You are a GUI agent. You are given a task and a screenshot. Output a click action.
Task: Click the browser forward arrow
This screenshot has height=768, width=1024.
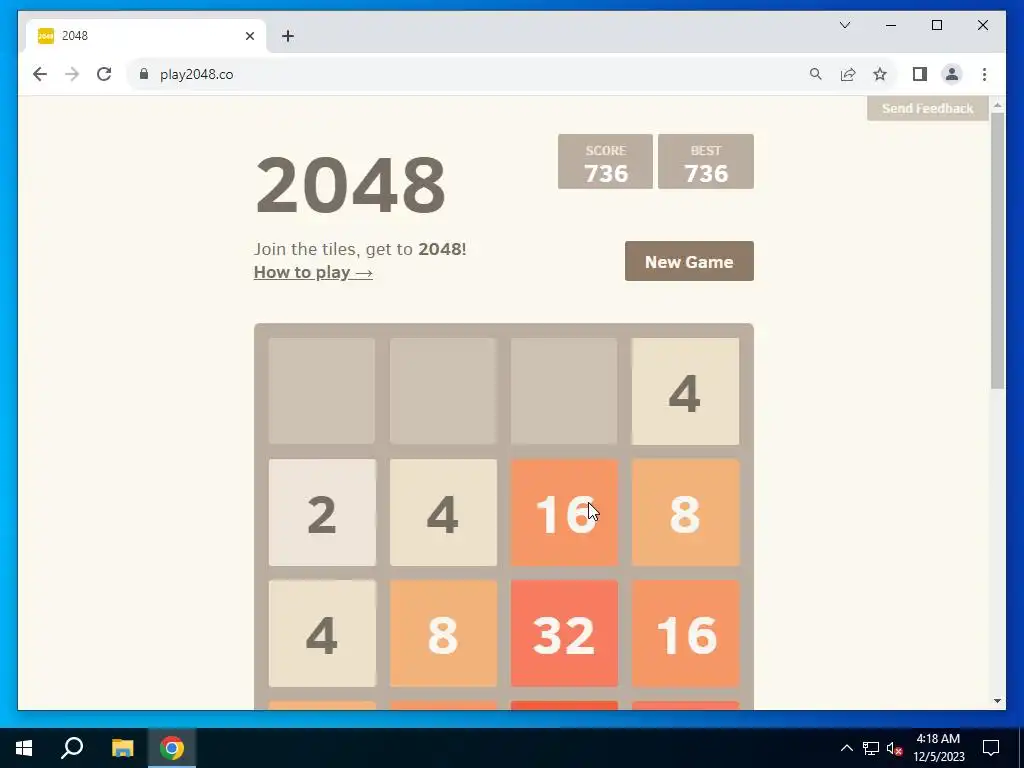[72, 74]
